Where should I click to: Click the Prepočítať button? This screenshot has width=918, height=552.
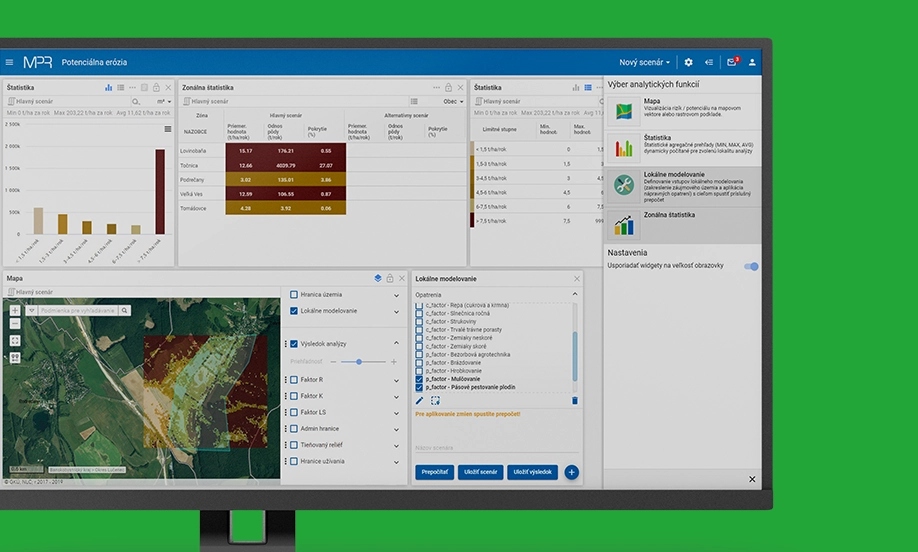(x=434, y=472)
